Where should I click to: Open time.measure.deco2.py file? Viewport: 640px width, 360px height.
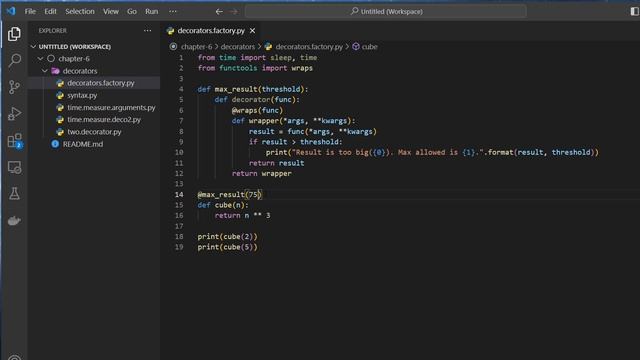104,120
